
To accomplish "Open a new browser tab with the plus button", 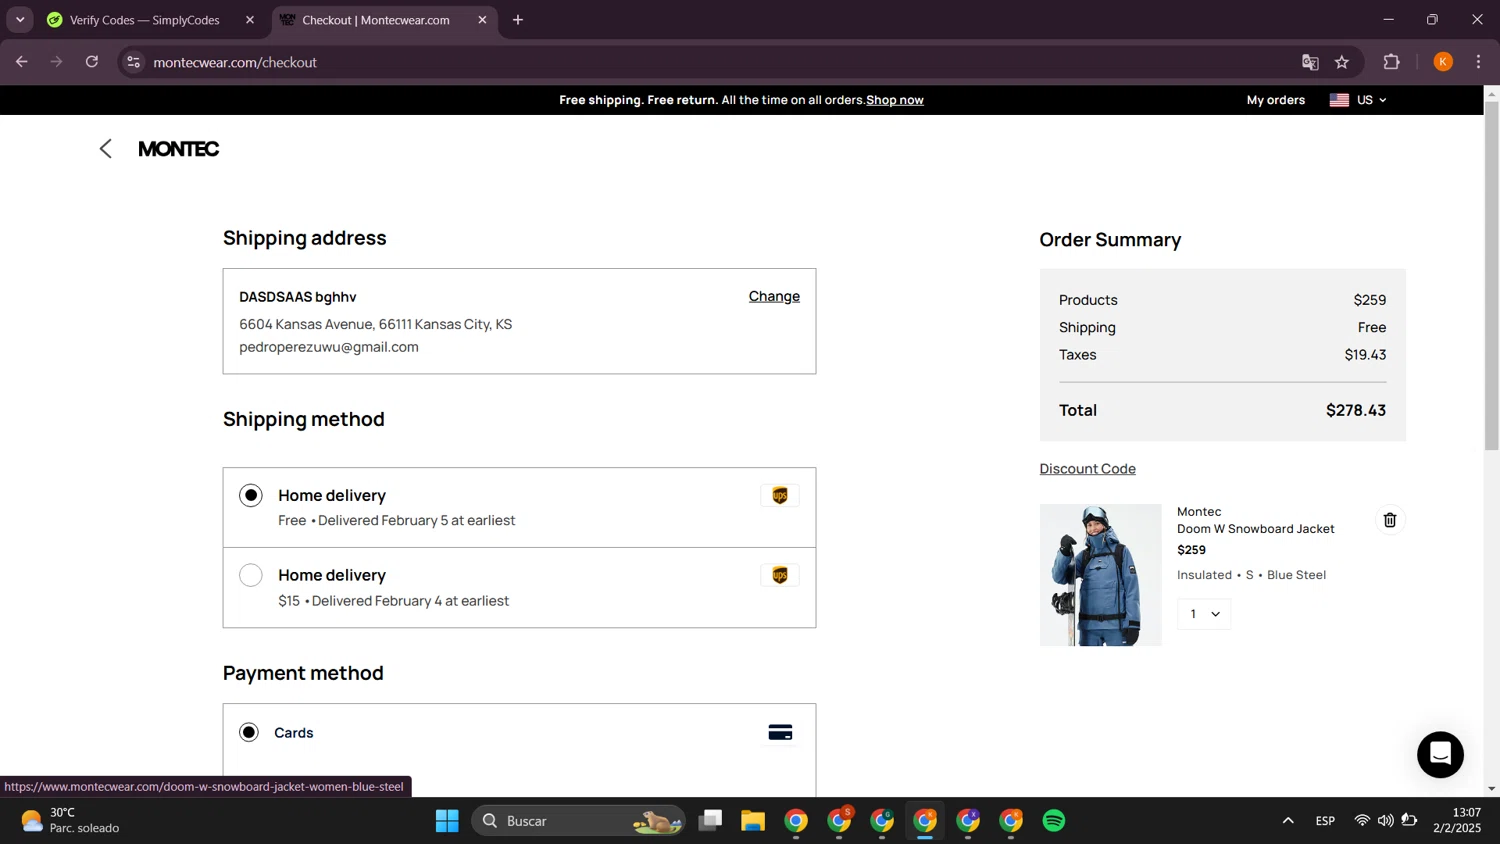I will point(518,20).
